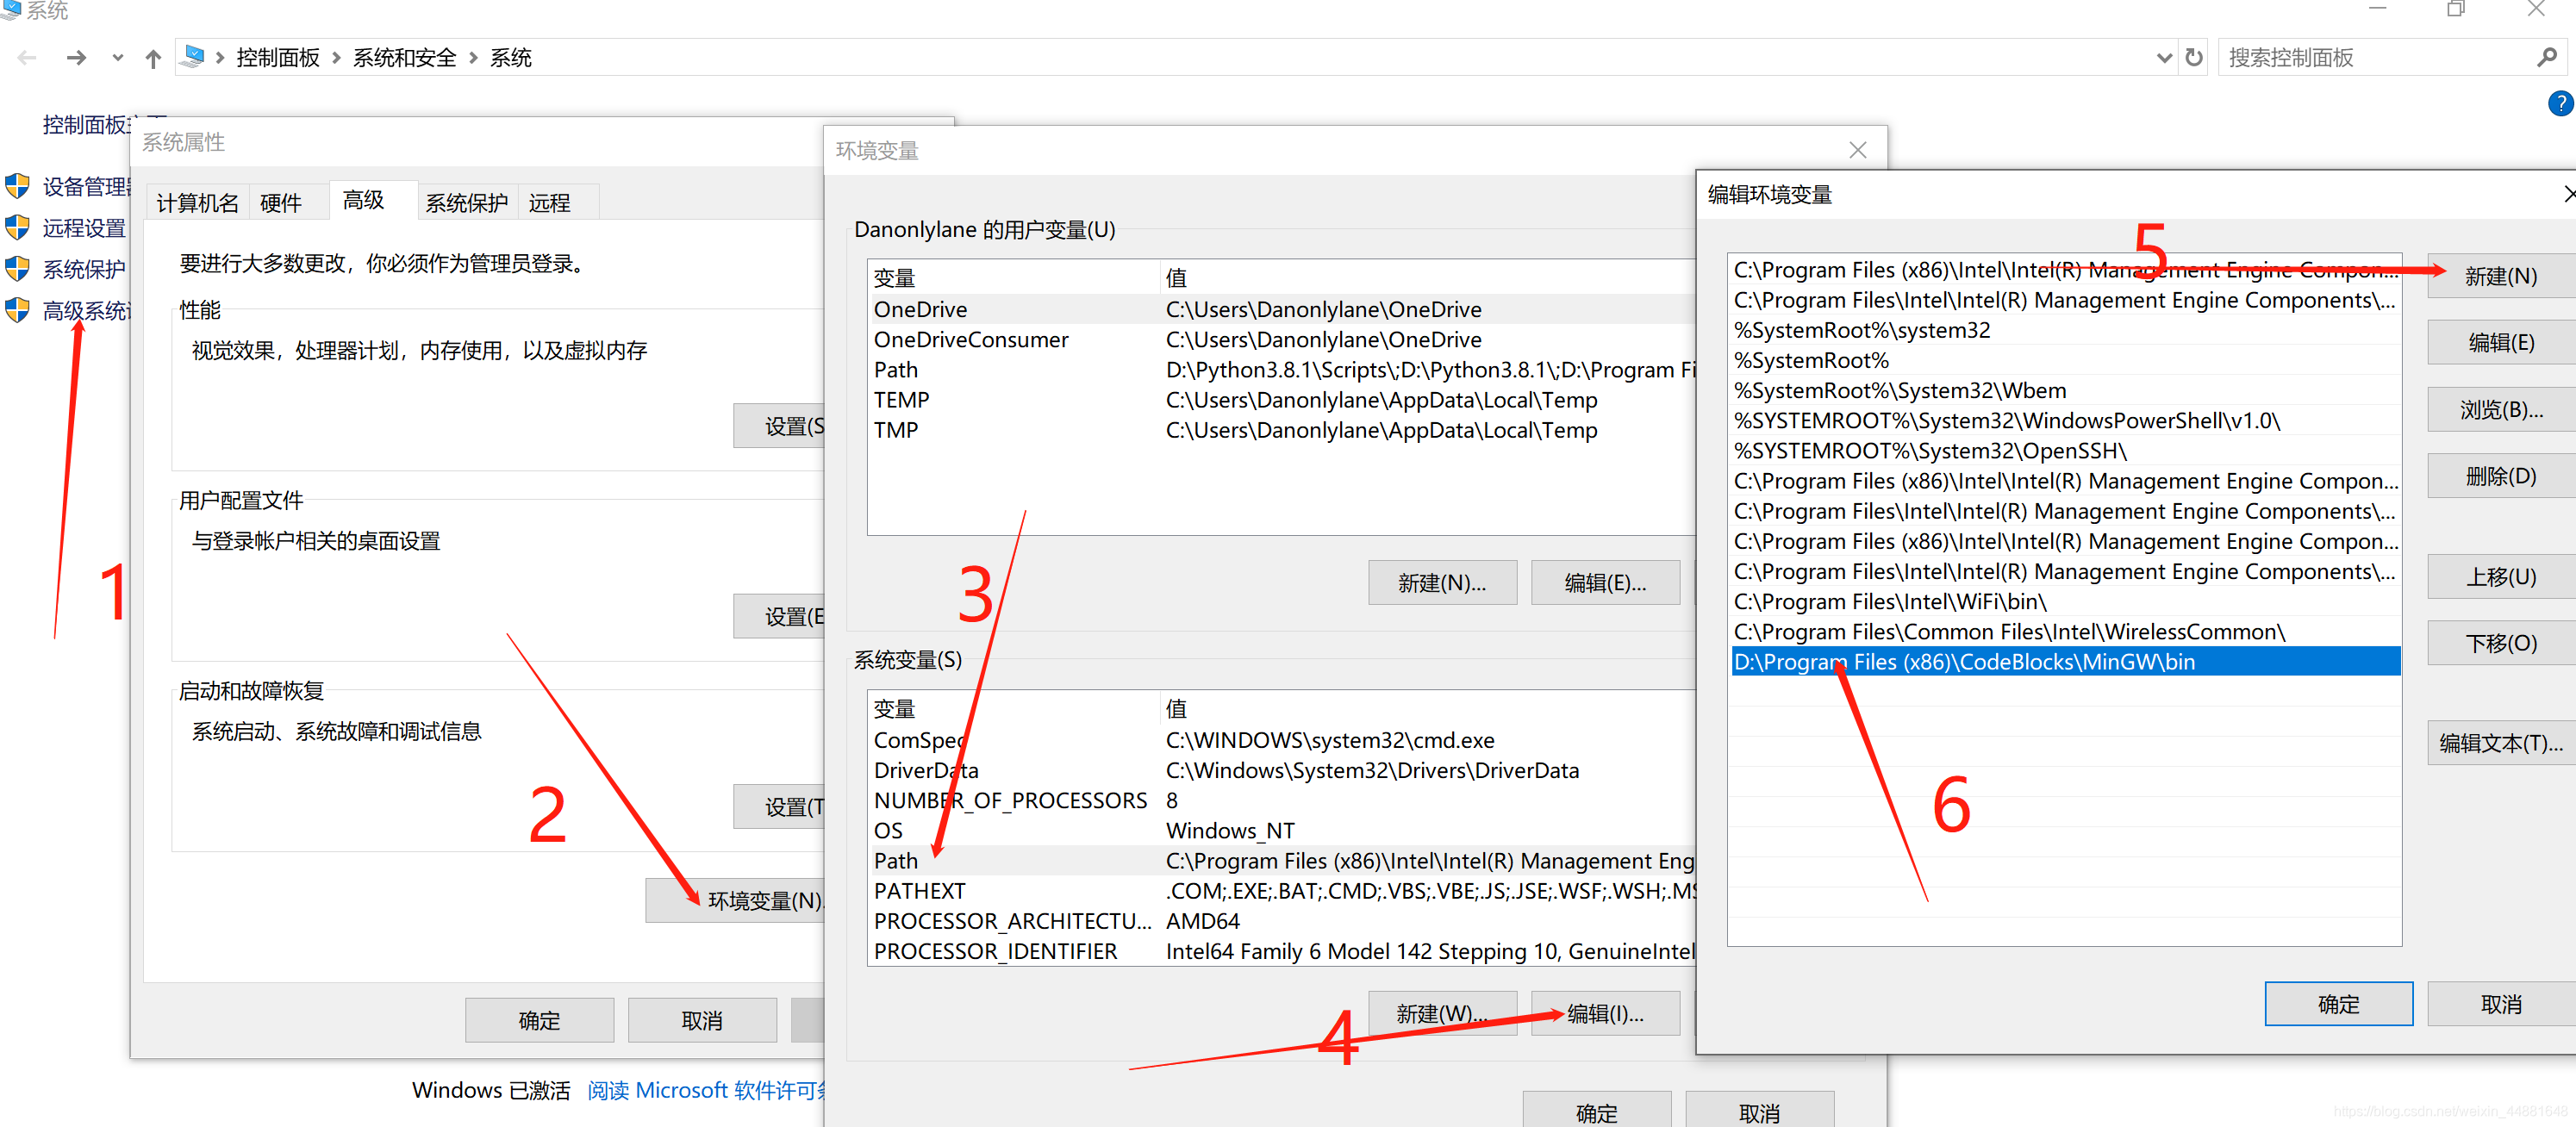
Task: Select the OS system variable row
Action: point(1284,830)
